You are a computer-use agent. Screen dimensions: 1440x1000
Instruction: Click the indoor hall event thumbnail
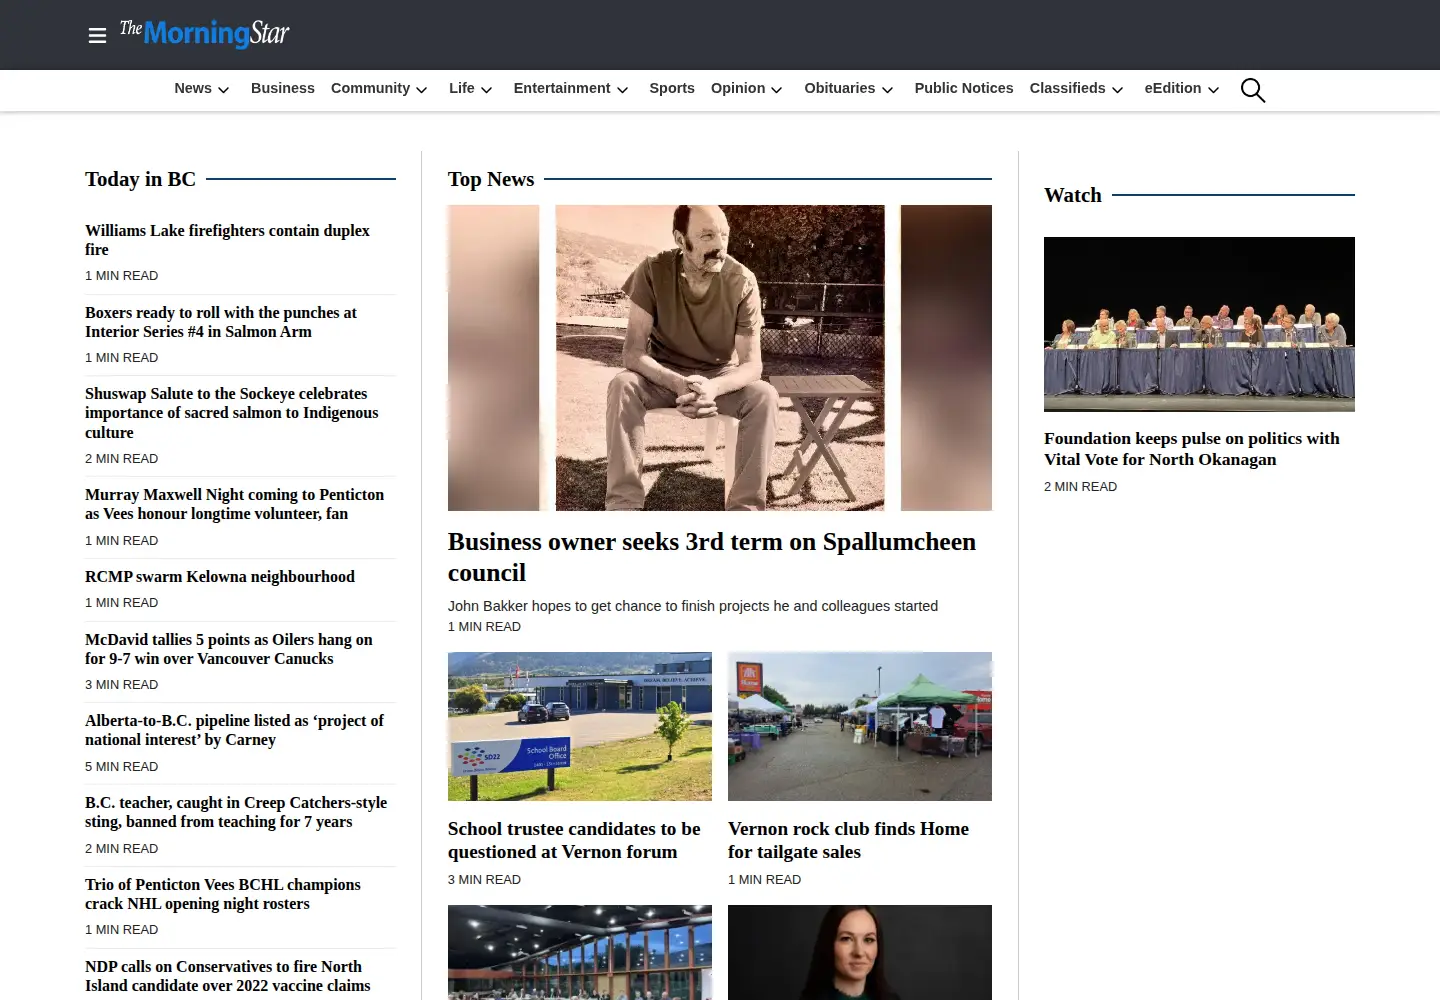tap(580, 952)
